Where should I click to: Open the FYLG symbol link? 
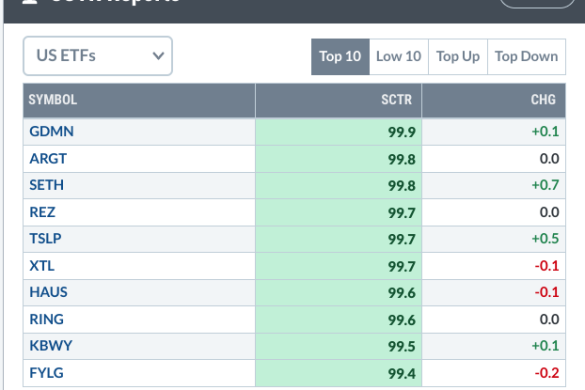pos(46,373)
